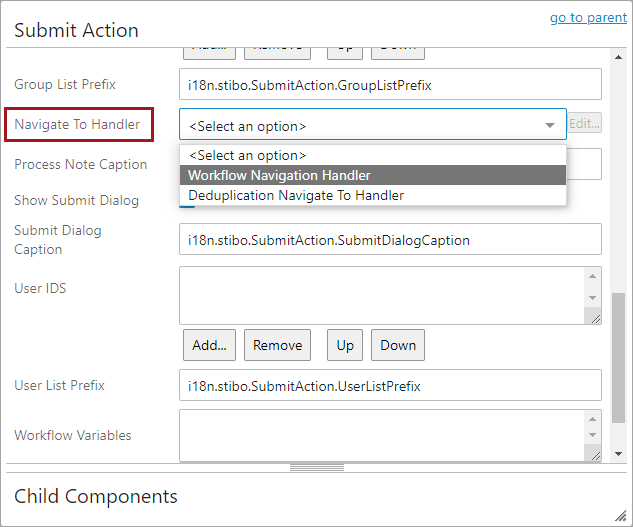This screenshot has height=527, width=633.
Task: Click into the User List Prefix field
Action: 390,385
